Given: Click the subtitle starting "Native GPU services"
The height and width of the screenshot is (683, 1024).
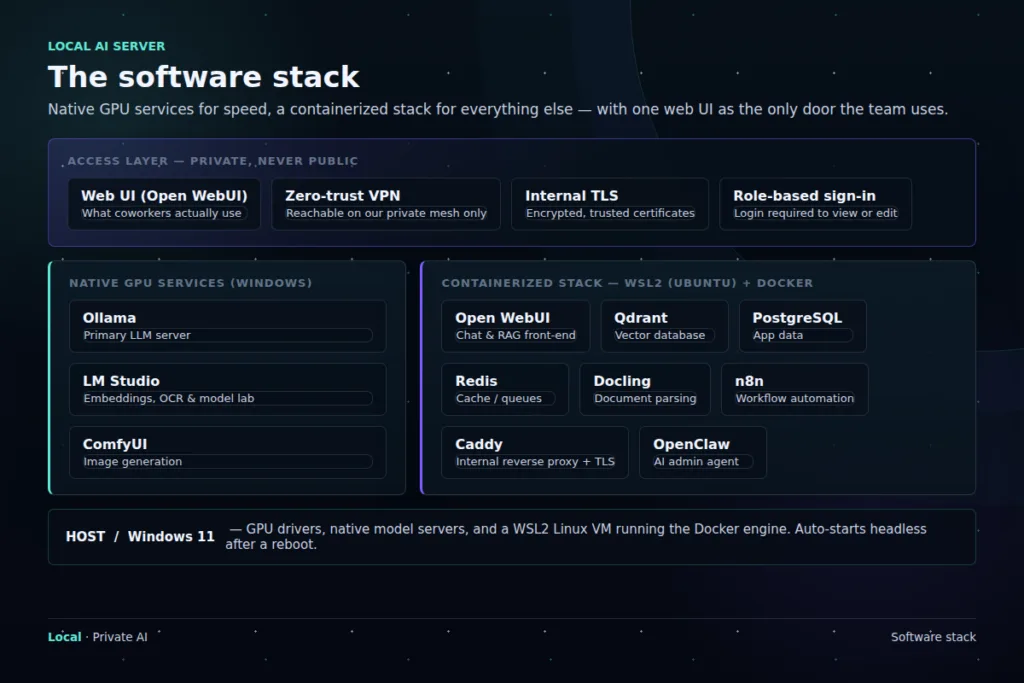Looking at the screenshot, I should point(498,109).
